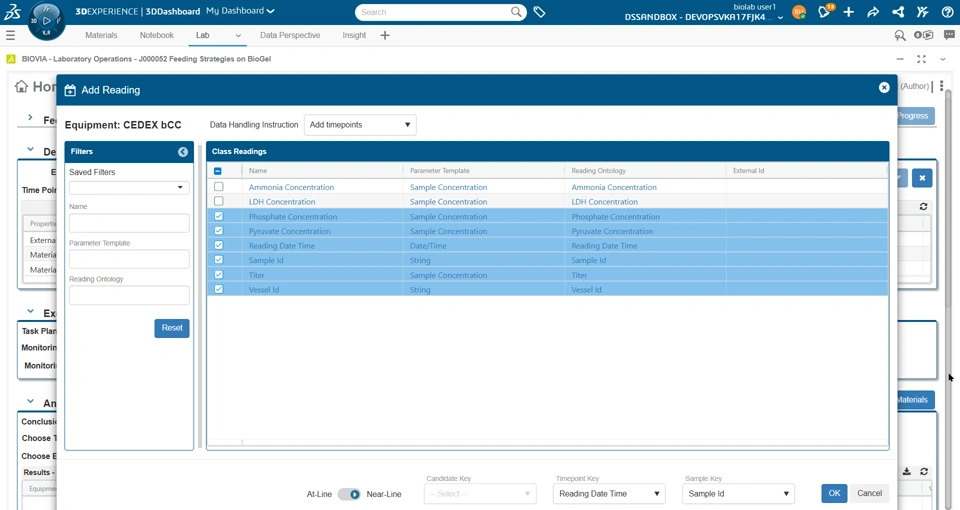This screenshot has height=510, width=960.
Task: Uncheck the Phosphate Concentration checkbox
Action: 219,216
